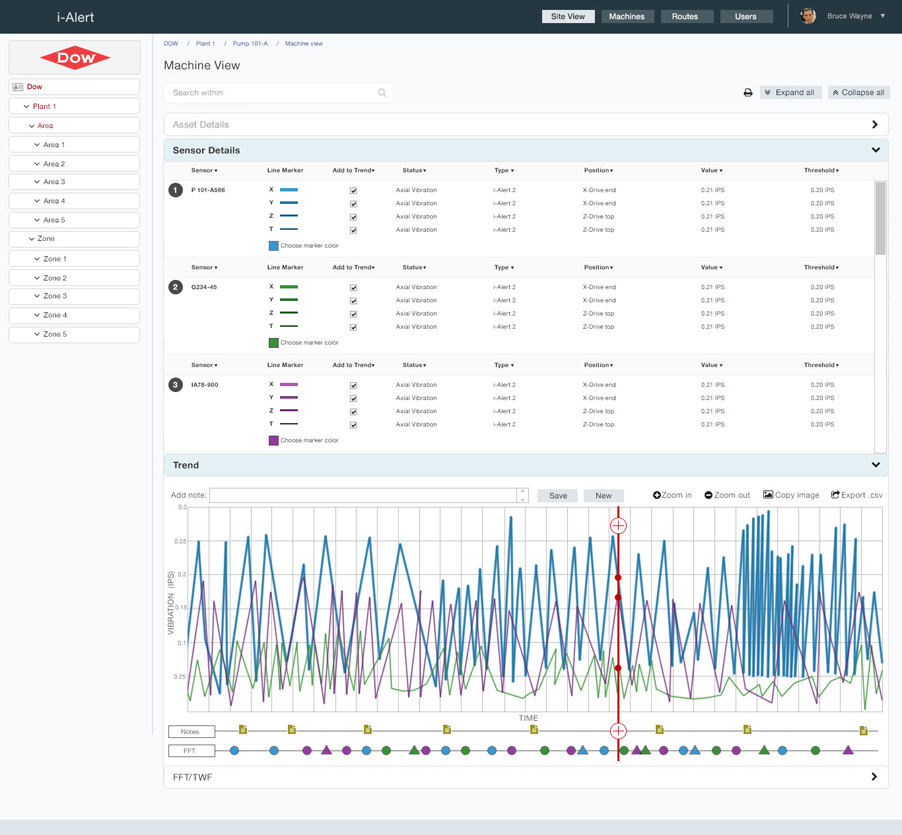Zoom out on the trend chart

pyautogui.click(x=727, y=495)
